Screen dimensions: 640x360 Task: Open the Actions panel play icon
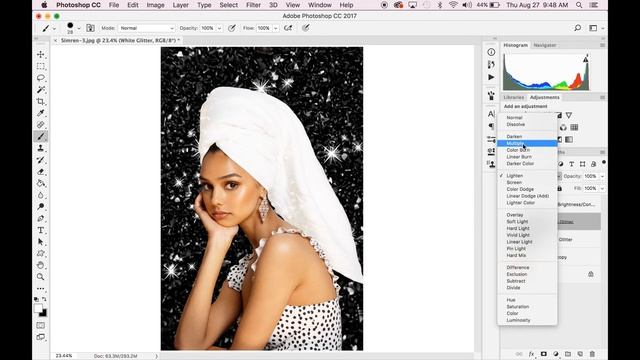tap(491, 77)
